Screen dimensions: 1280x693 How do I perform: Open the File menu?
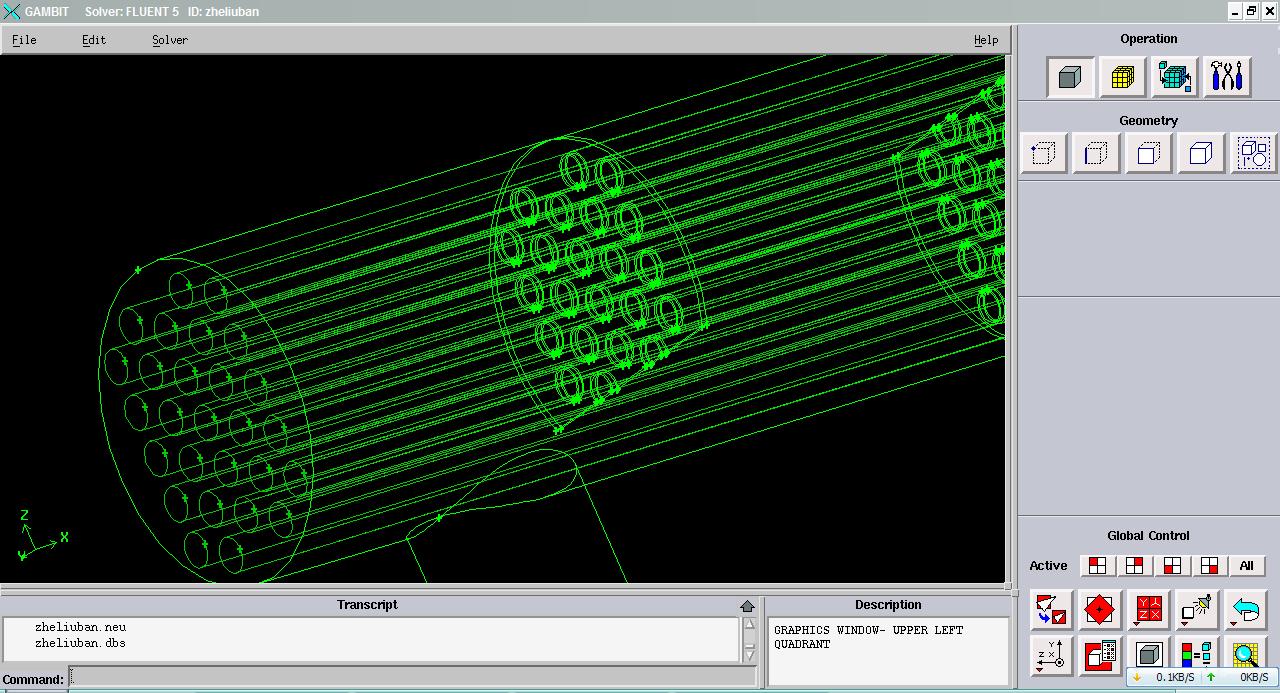24,40
